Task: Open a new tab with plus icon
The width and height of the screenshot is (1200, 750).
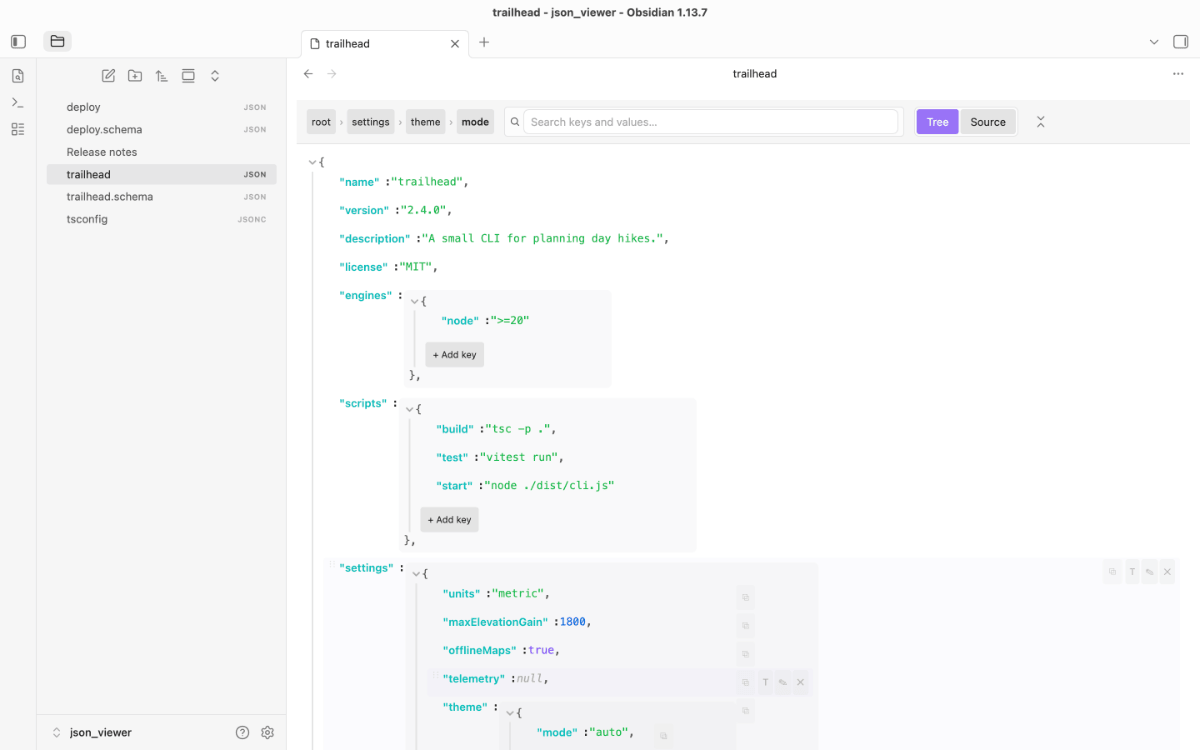Action: (484, 42)
